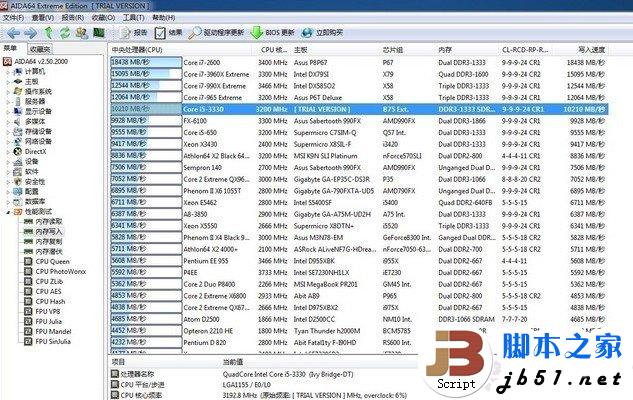Image resolution: width=633 pixels, height=400 pixels.
Task: Open the 报告(R) menu
Action: point(73,18)
